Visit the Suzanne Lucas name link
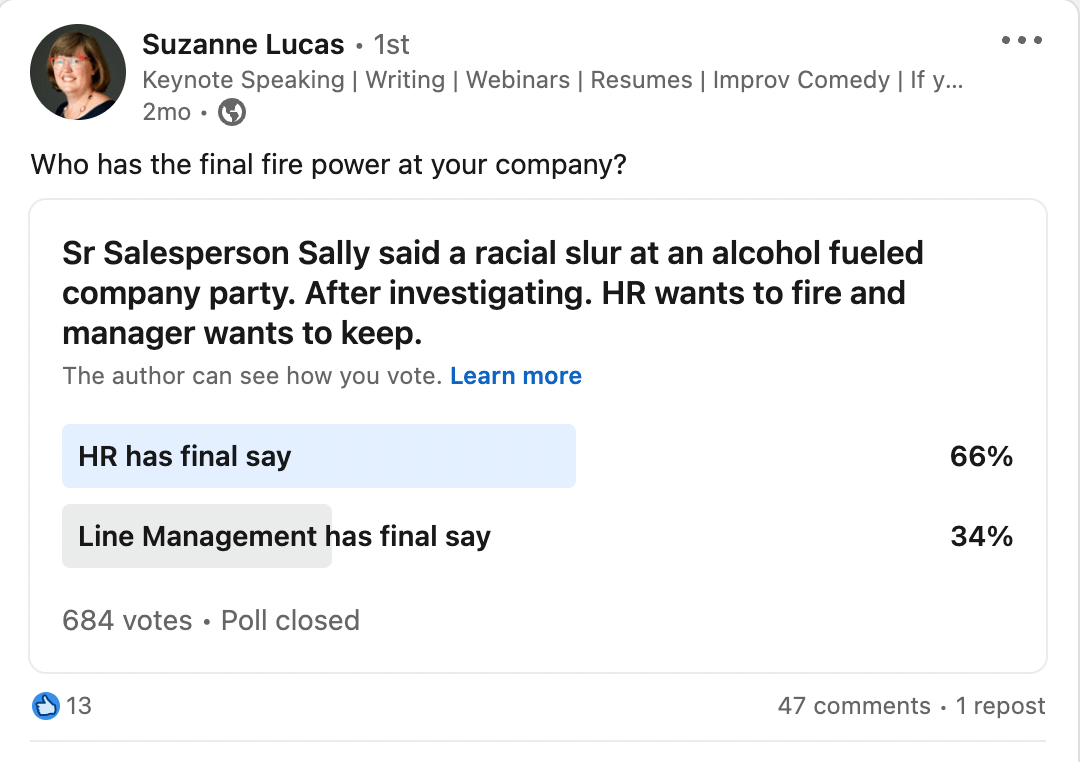1080x762 pixels. pyautogui.click(x=243, y=45)
